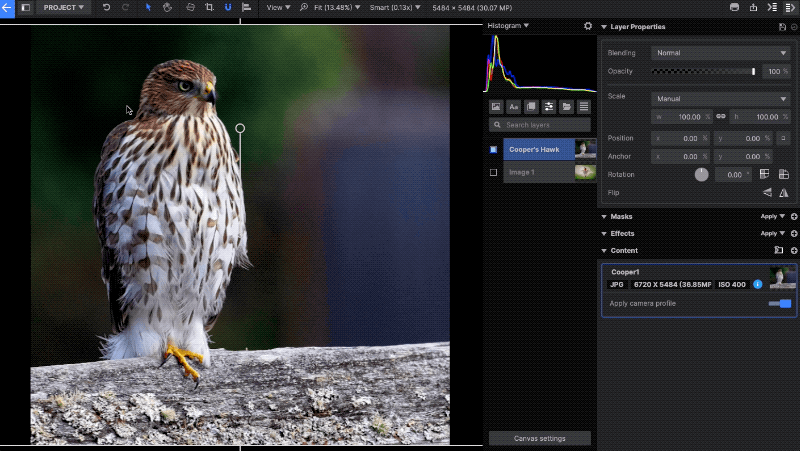
Task: Click the blue info icon for Cooper1
Action: click(757, 284)
